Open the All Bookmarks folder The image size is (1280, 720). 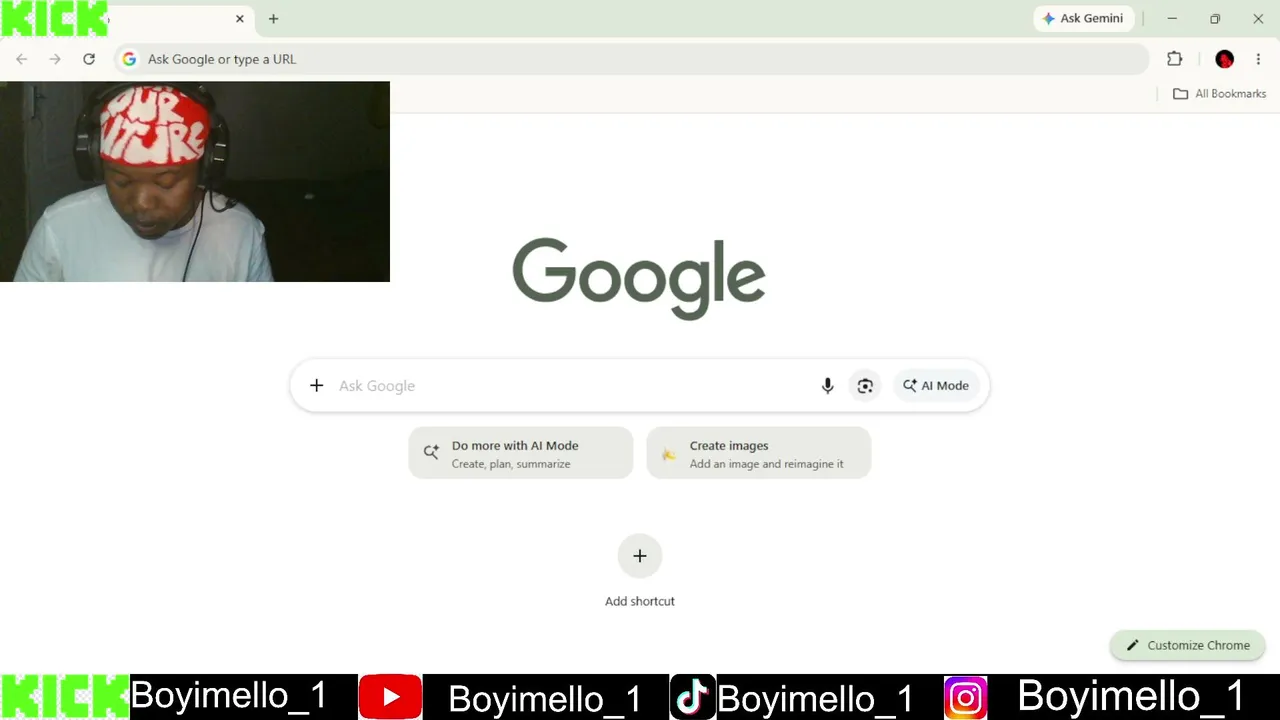coord(1220,94)
